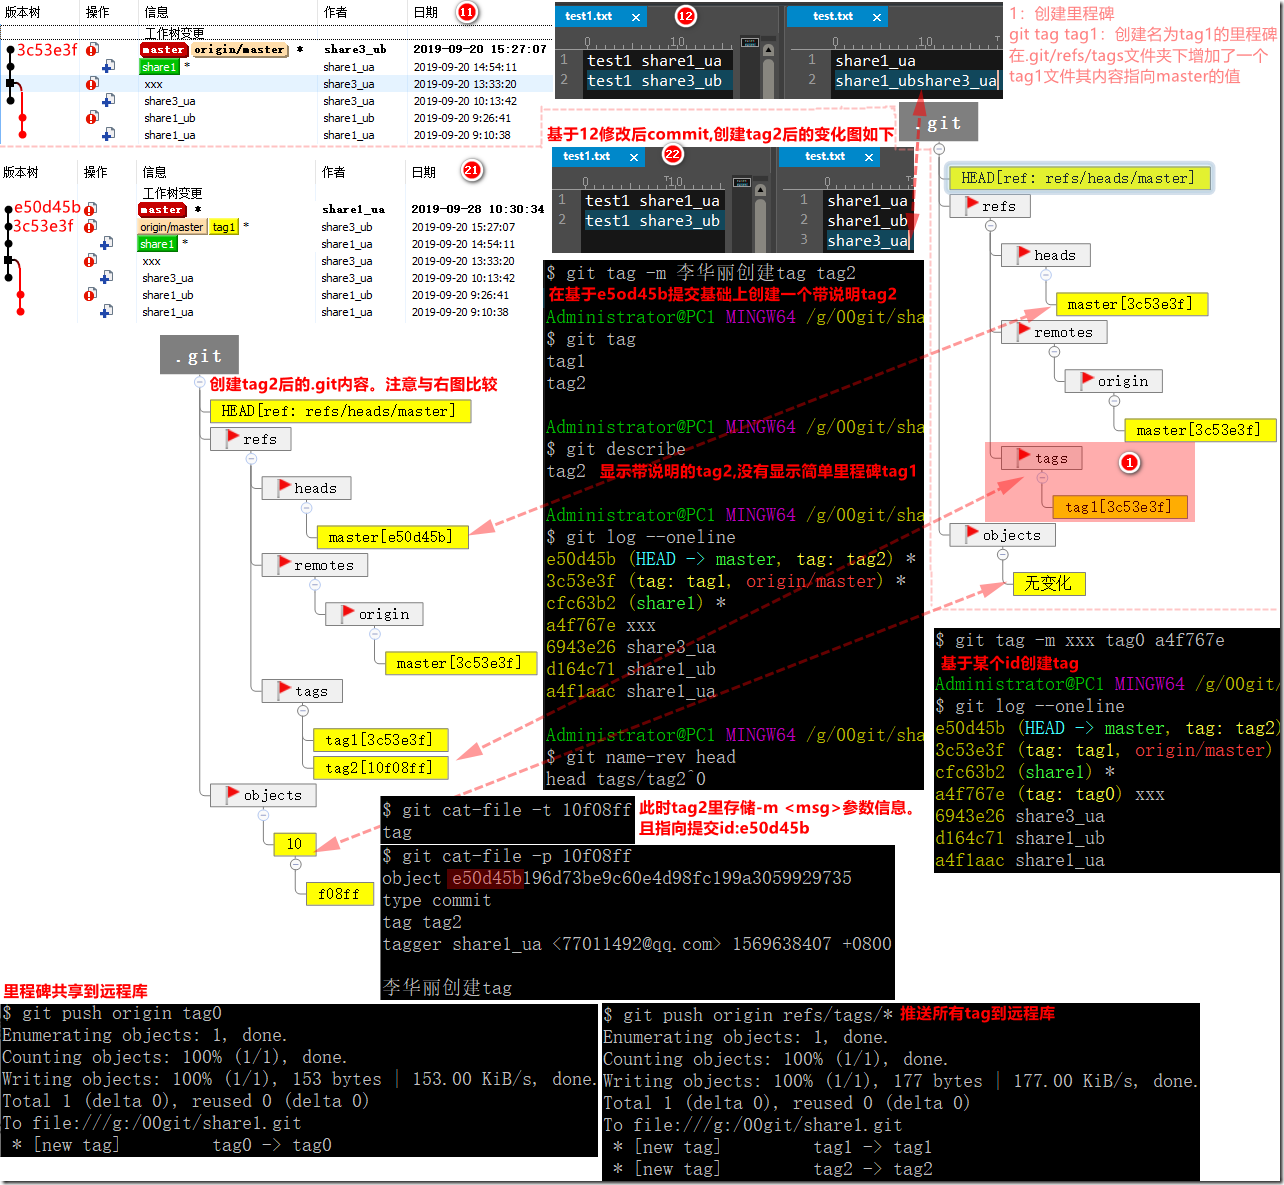Click red master badge in lower log
Image resolution: width=1284 pixels, height=1185 pixels.
[162, 209]
